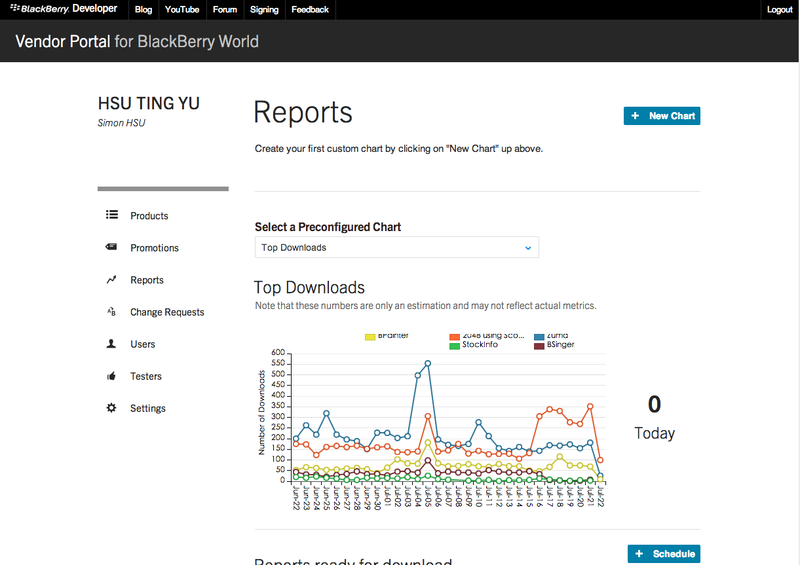Open the YouTube menu item
The width and height of the screenshot is (800, 565).
click(182, 10)
